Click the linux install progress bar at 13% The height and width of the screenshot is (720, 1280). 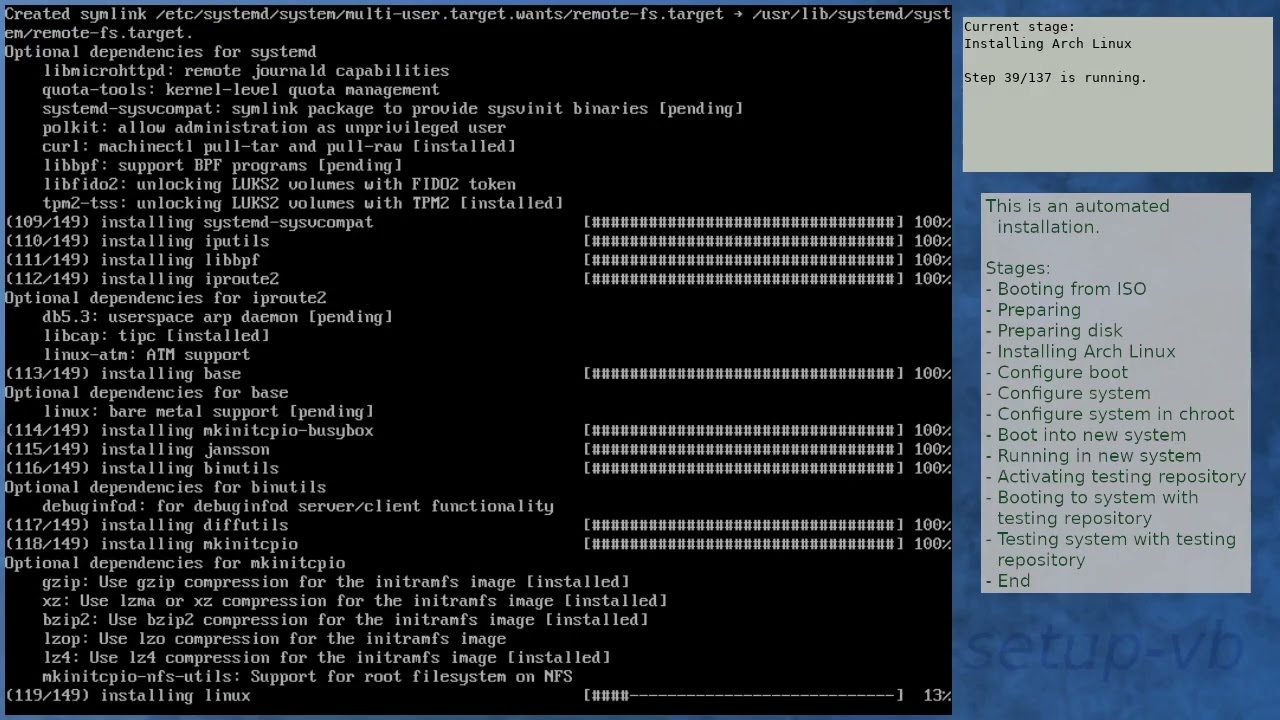click(x=743, y=695)
